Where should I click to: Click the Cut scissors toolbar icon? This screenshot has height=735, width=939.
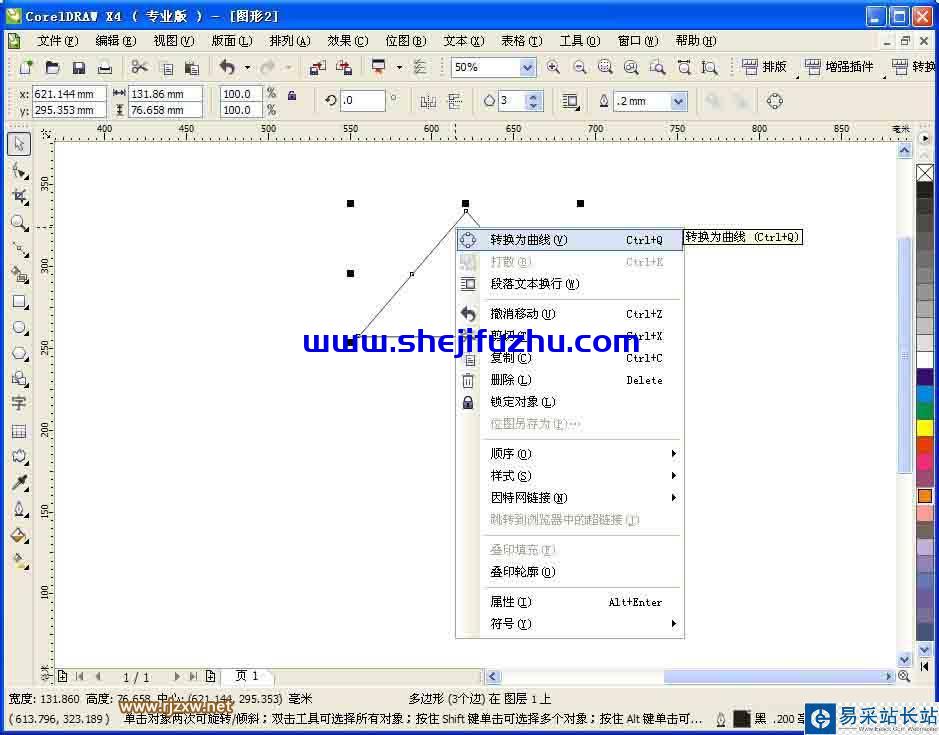click(140, 67)
